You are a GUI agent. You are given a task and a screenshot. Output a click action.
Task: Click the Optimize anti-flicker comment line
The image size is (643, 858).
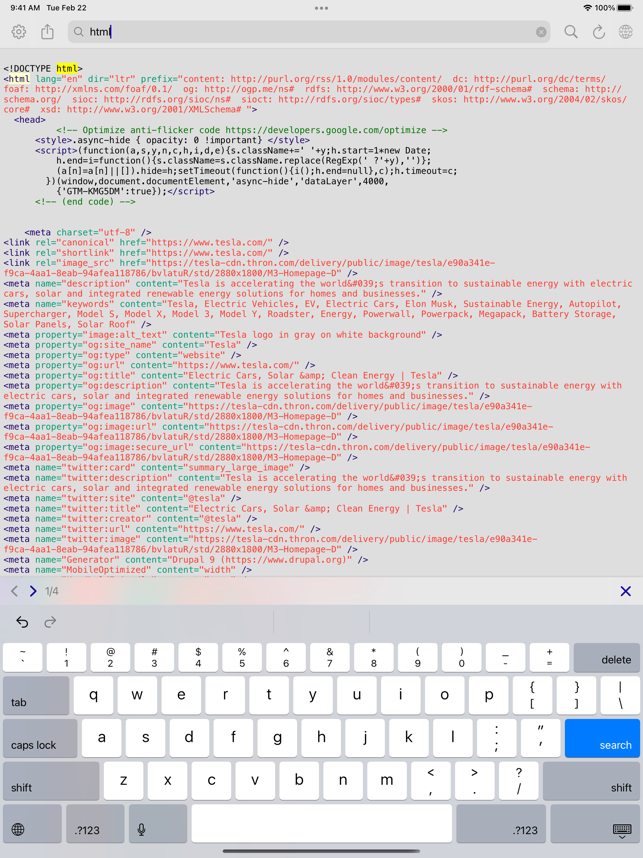click(252, 130)
